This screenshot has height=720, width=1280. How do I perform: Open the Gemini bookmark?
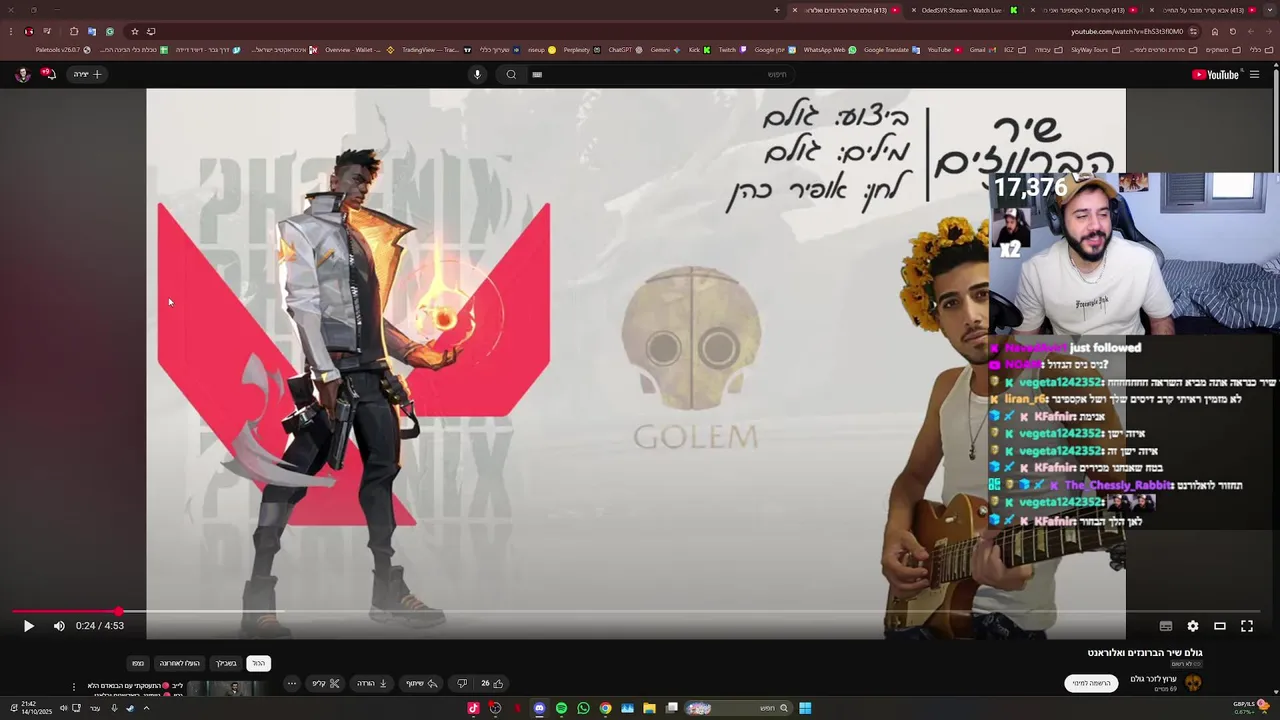click(x=665, y=49)
